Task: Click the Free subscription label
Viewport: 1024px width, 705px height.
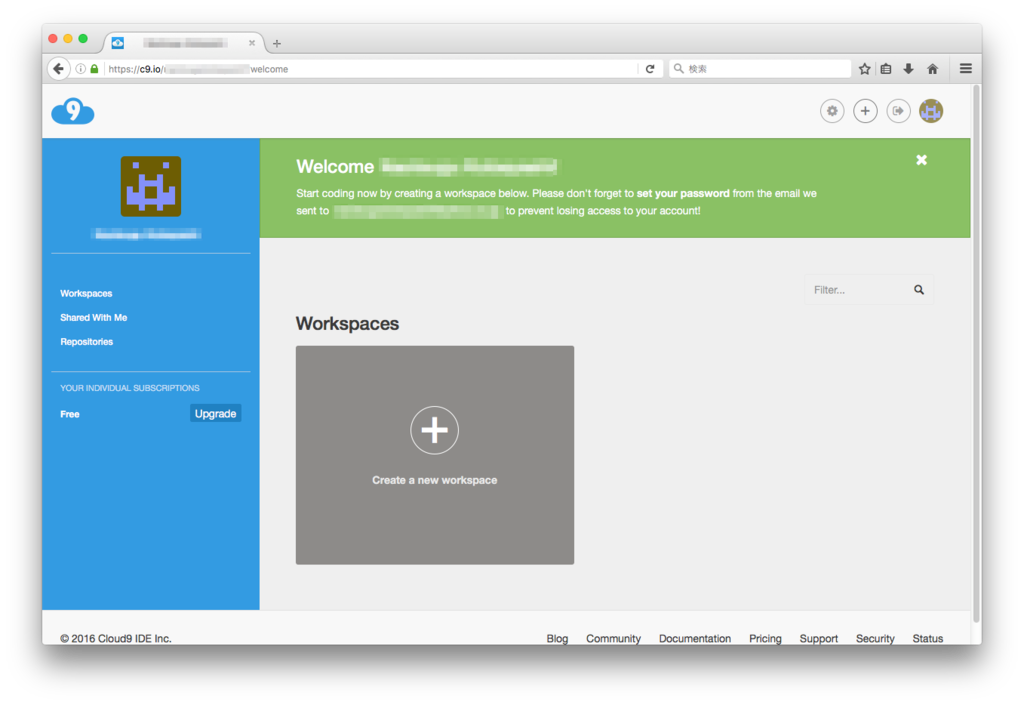Action: coord(70,415)
